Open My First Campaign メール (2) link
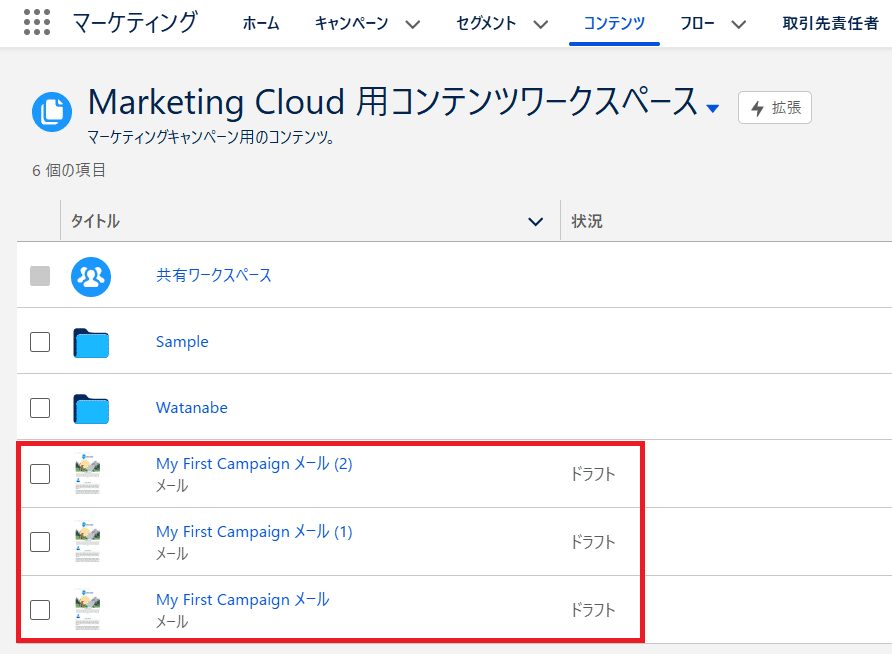The height and width of the screenshot is (654, 892). coord(254,464)
